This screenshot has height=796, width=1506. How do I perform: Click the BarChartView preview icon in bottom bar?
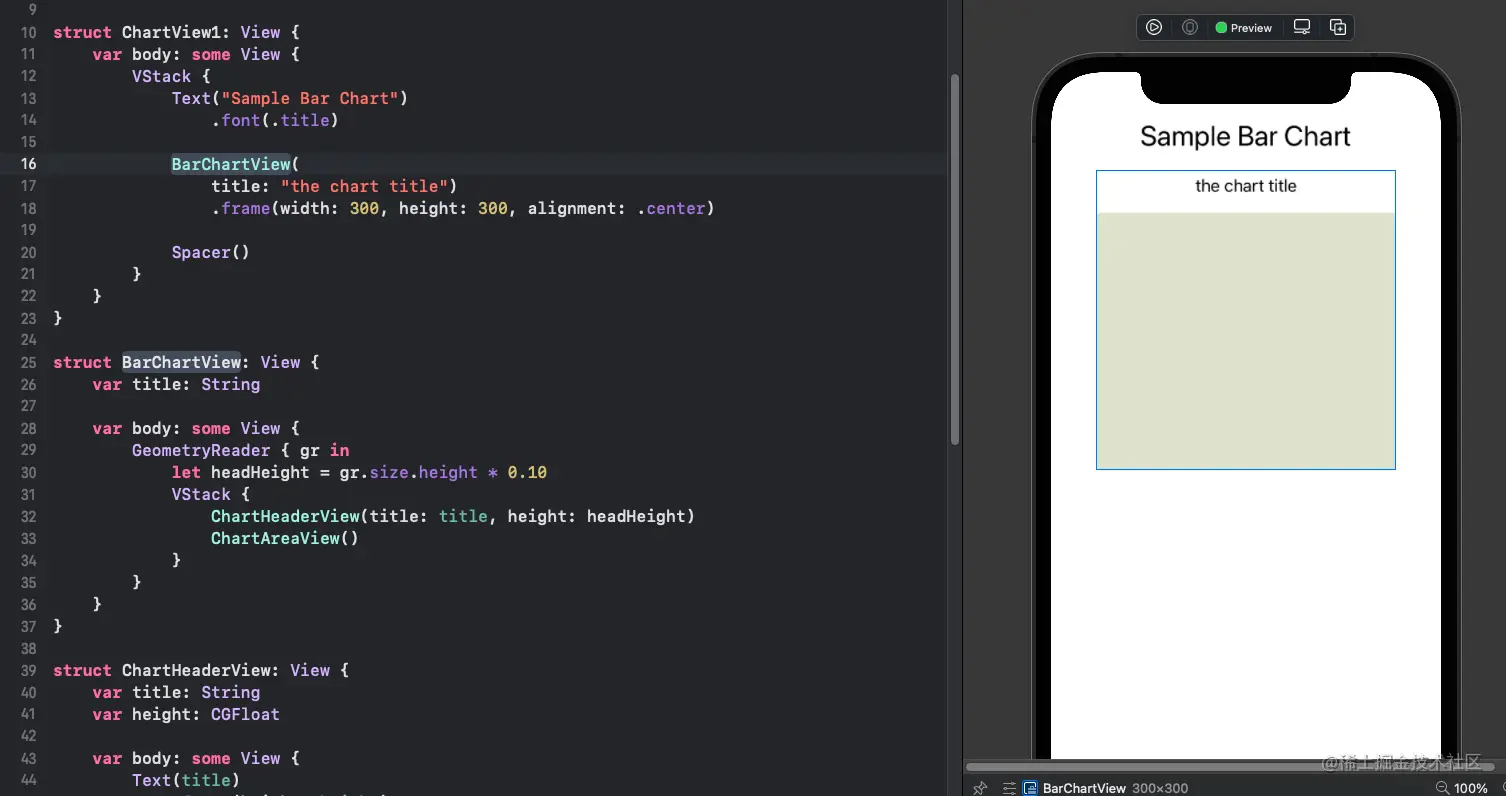point(1030,788)
